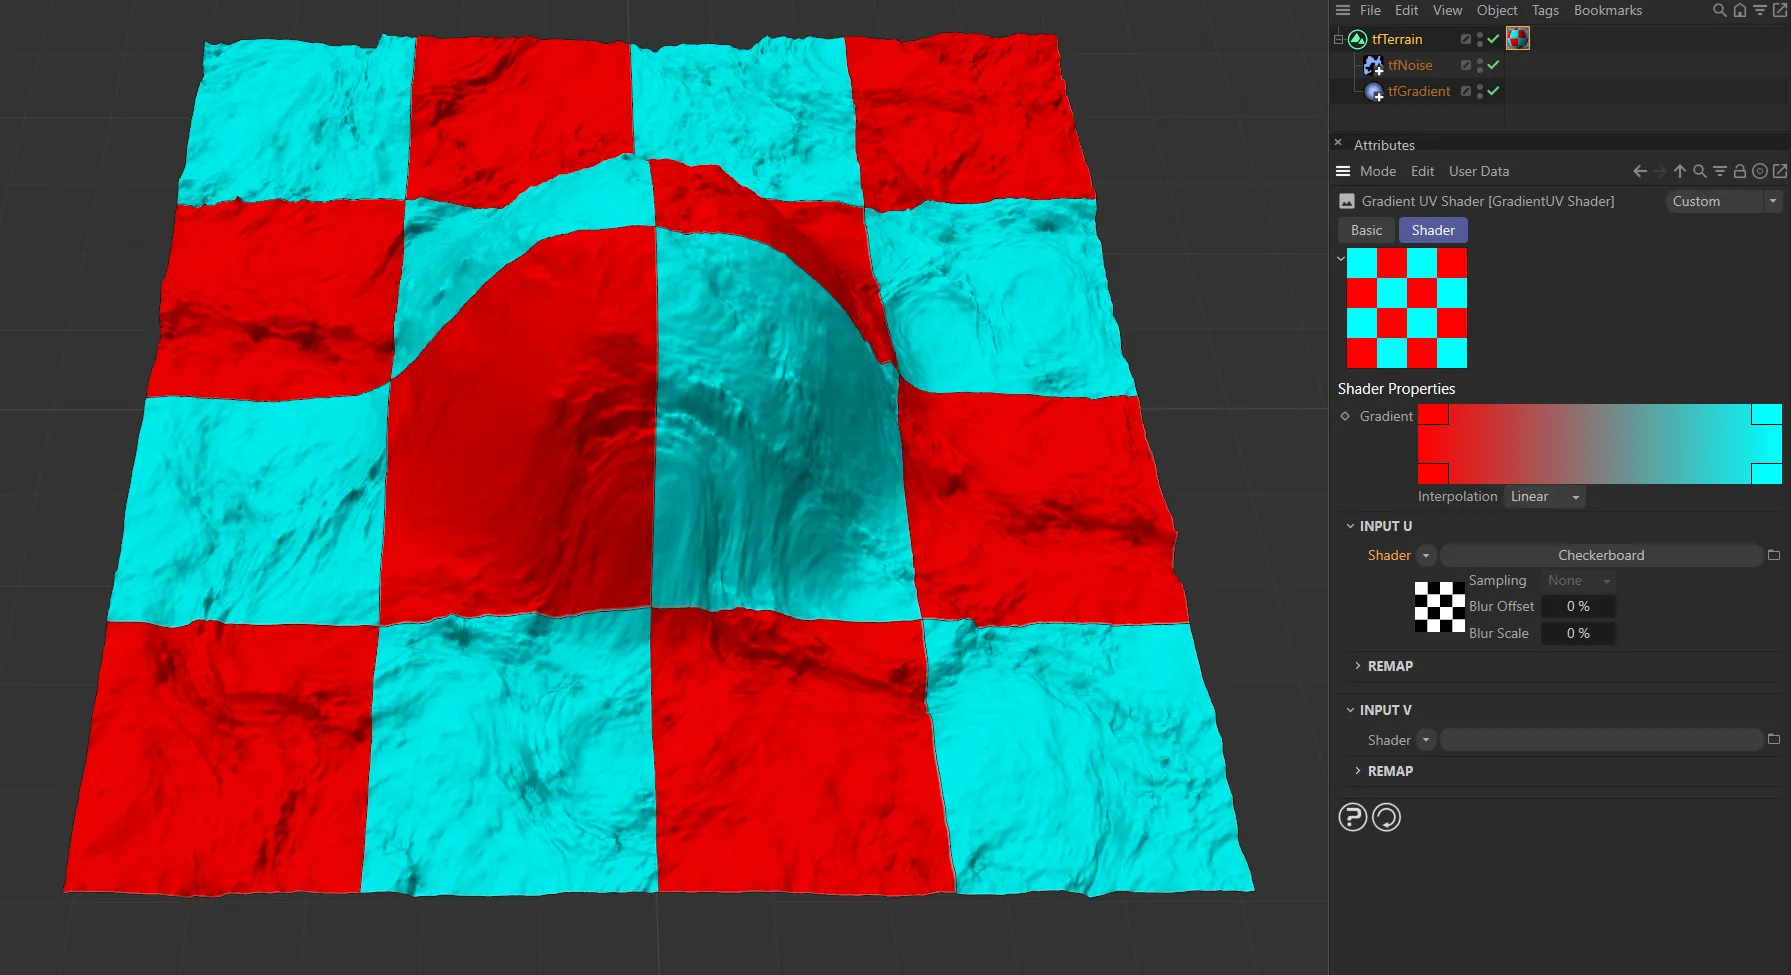Click the reset circular arrow icon
1791x975 pixels.
pyautogui.click(x=1386, y=817)
